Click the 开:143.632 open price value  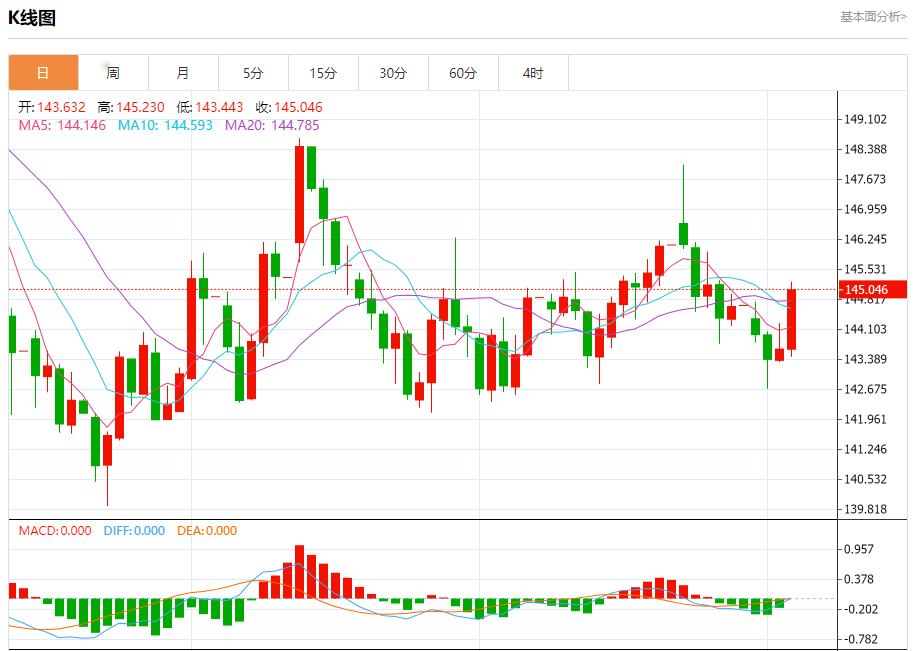click(52, 108)
